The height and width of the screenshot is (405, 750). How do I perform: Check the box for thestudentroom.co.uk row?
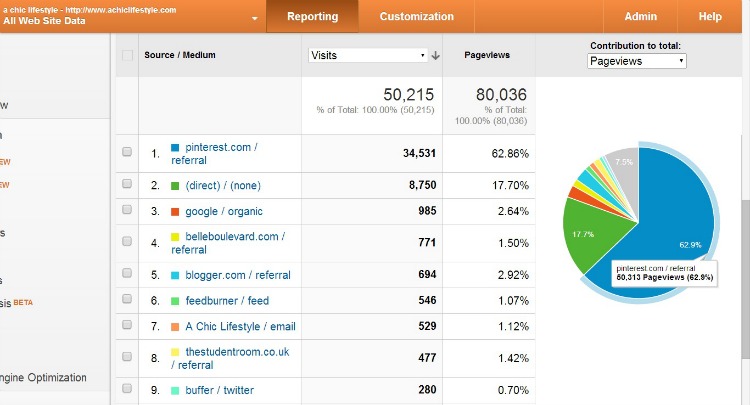click(x=127, y=356)
